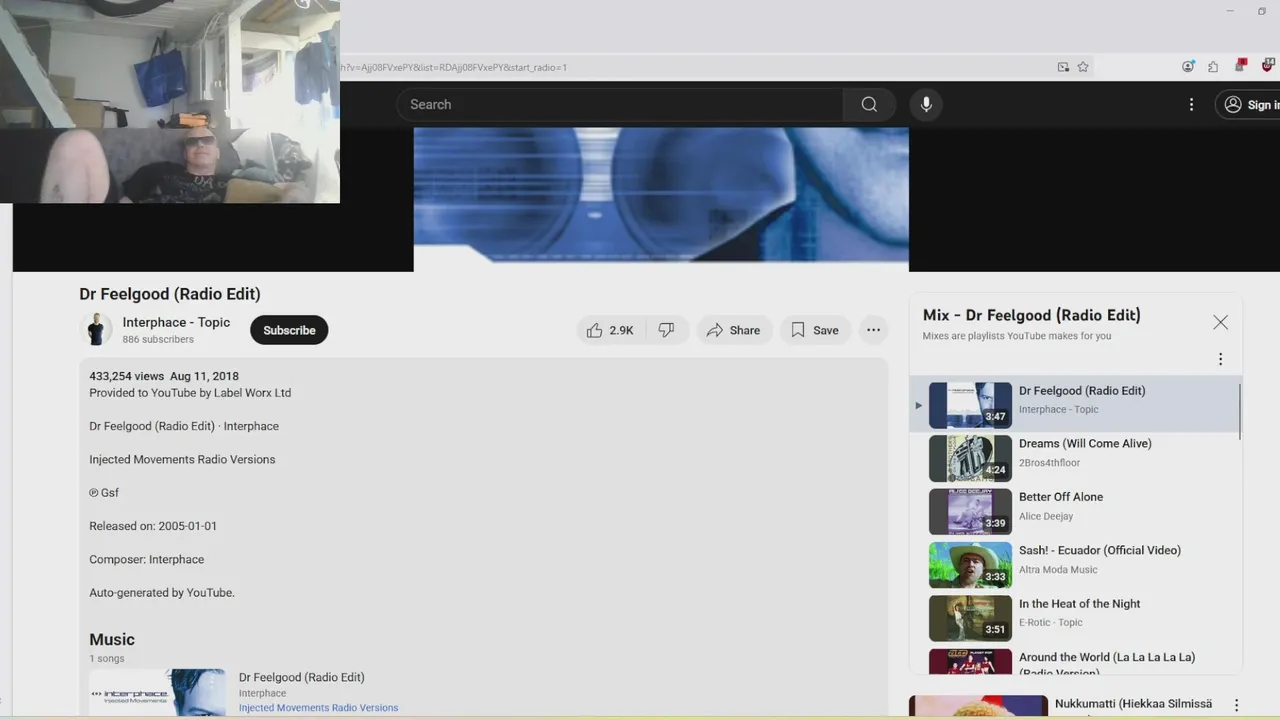Open picture-in-picture icon in address bar

1063,67
